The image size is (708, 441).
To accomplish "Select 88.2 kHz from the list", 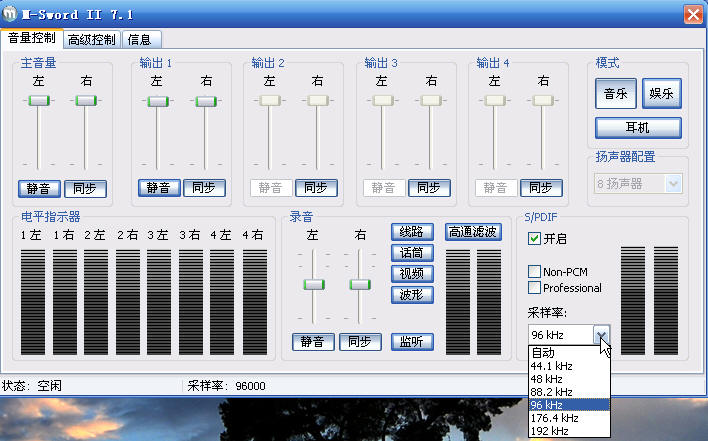I will [569, 392].
